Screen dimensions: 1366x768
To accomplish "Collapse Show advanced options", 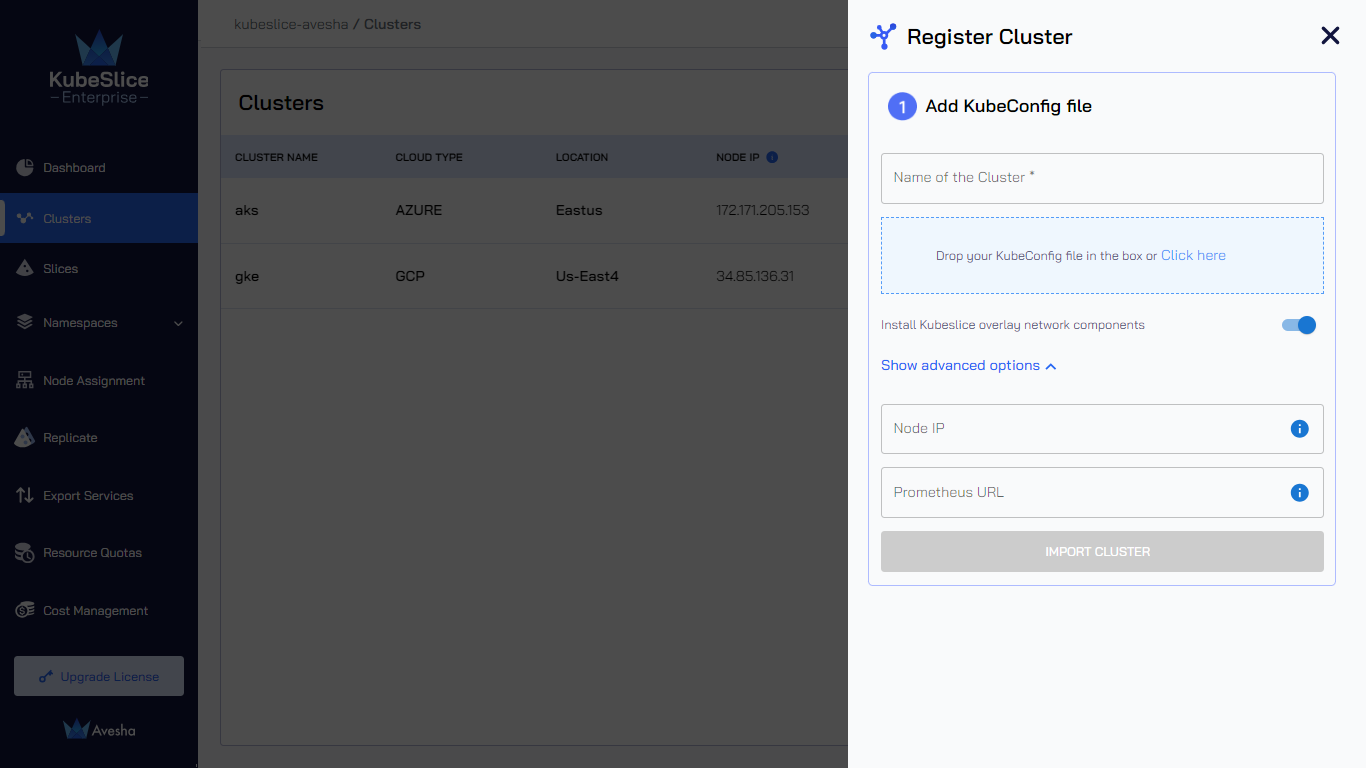I will (968, 366).
